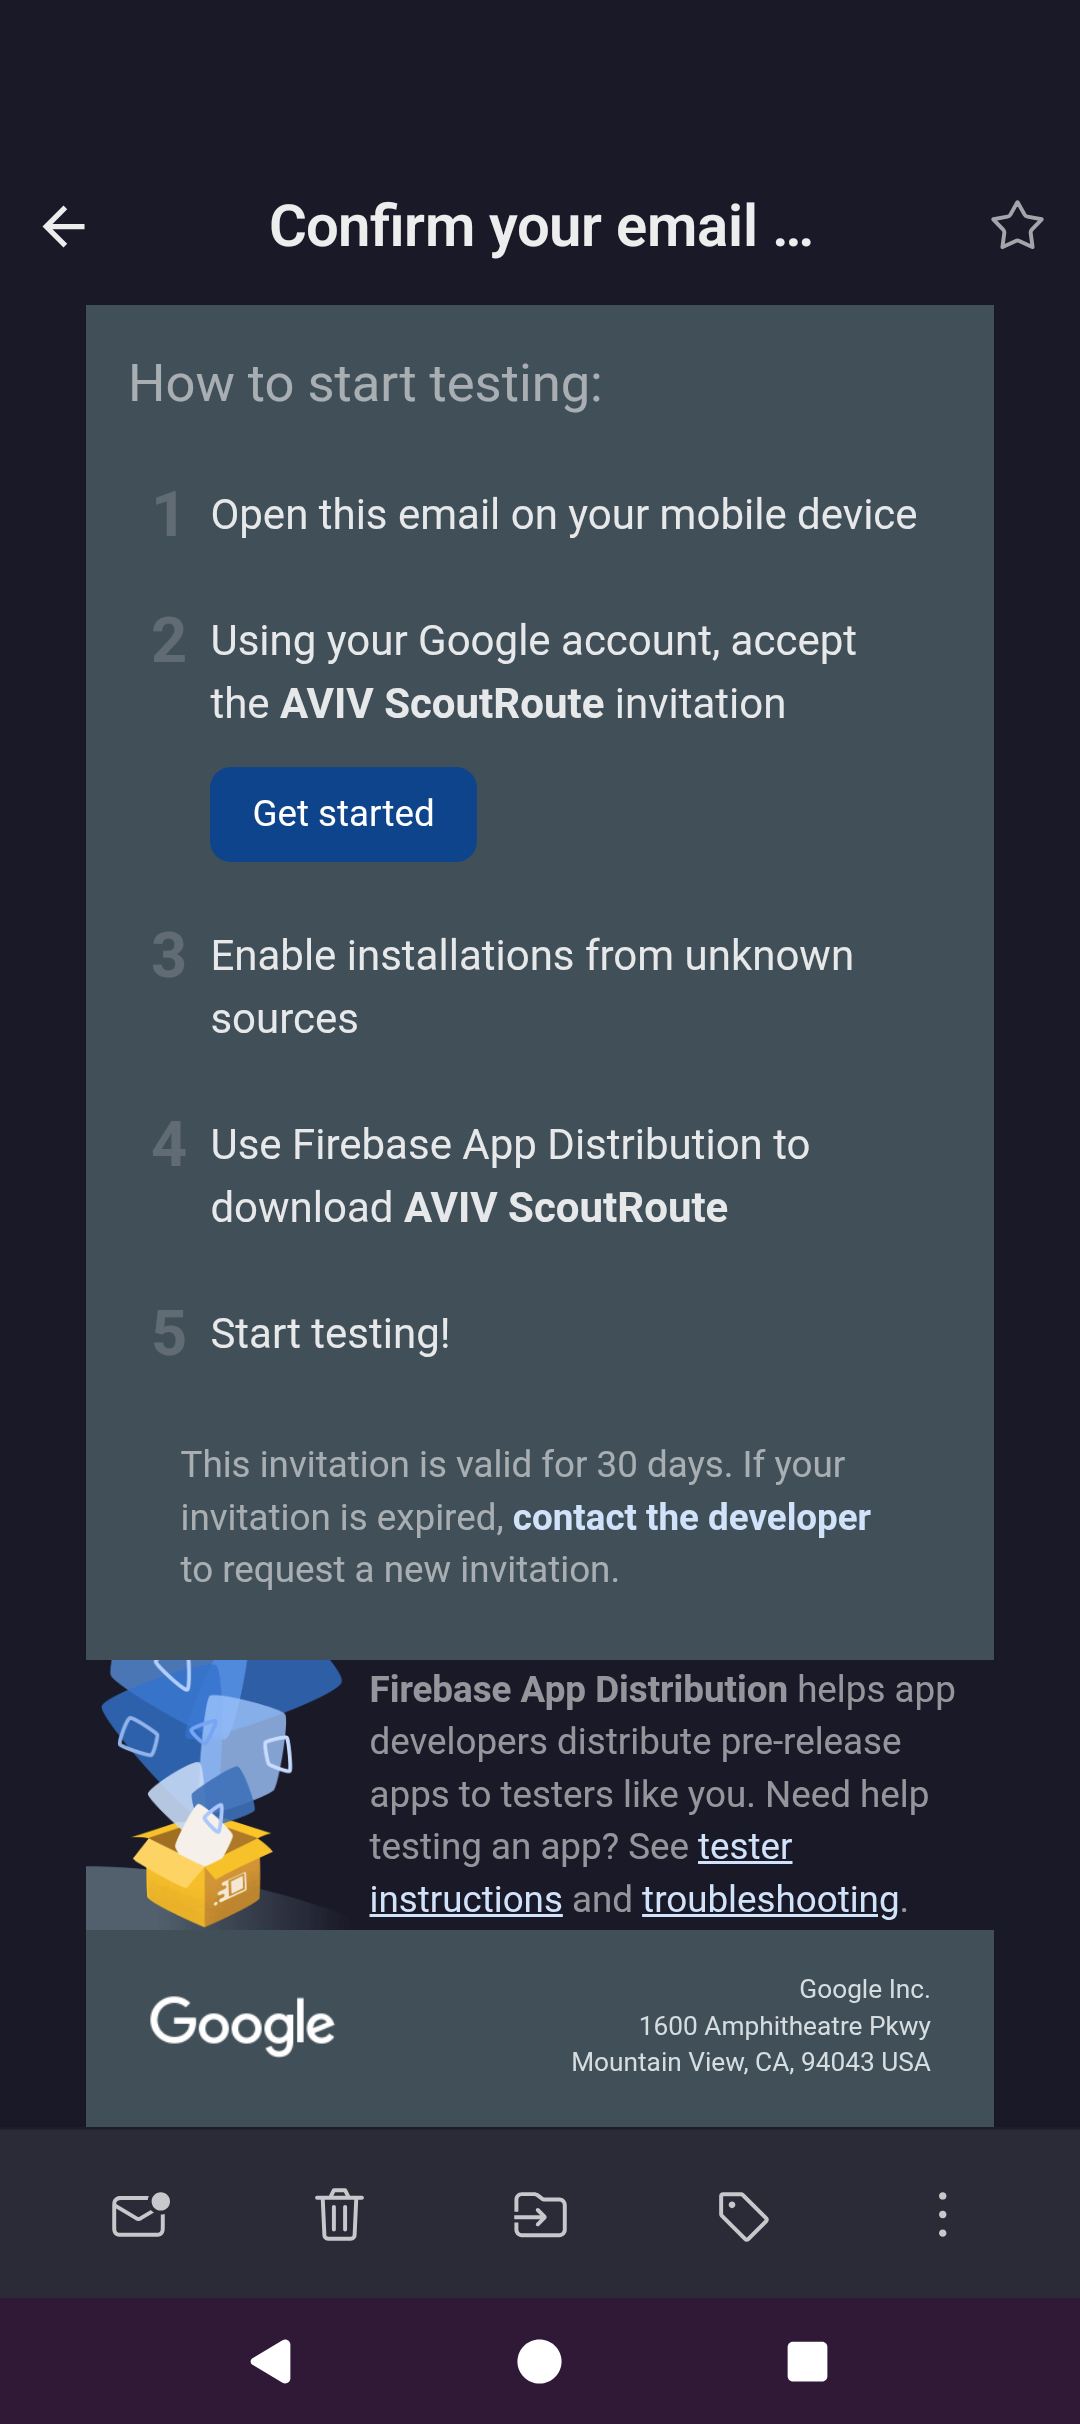1080x2424 pixels.
Task: Add a label to this email
Action: pos(741,2215)
